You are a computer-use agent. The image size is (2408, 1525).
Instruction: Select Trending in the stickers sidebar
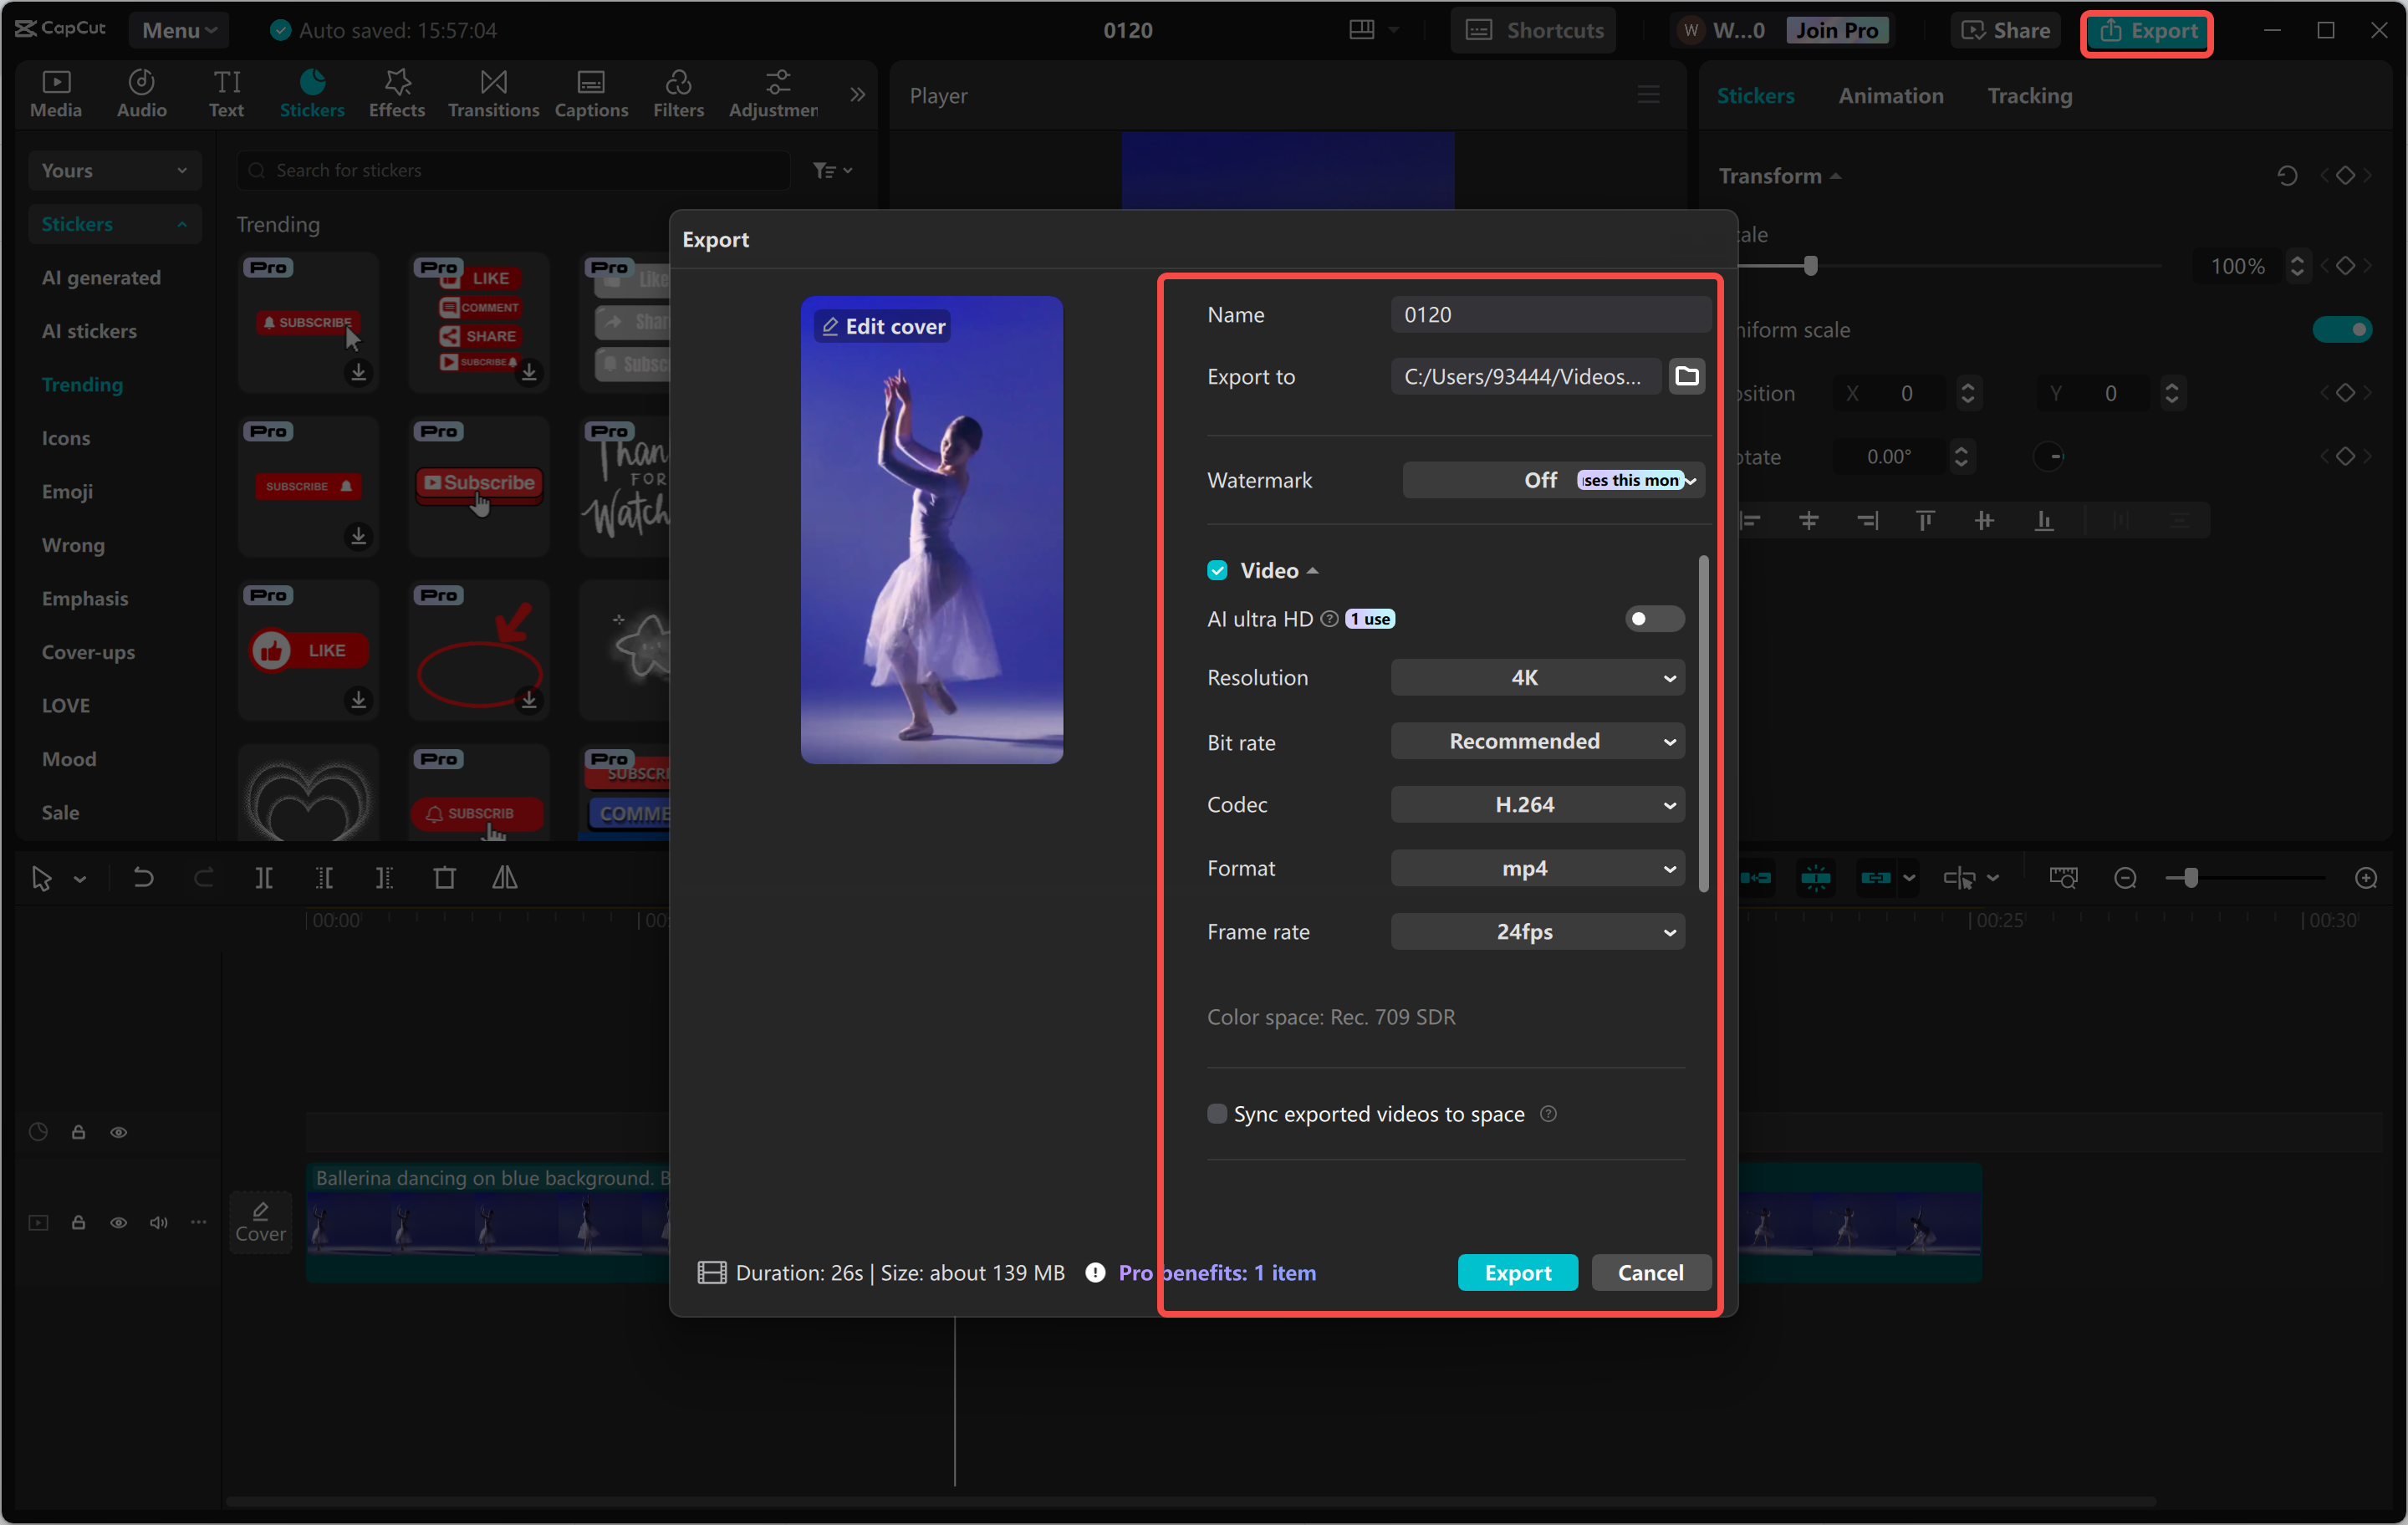coord(82,384)
